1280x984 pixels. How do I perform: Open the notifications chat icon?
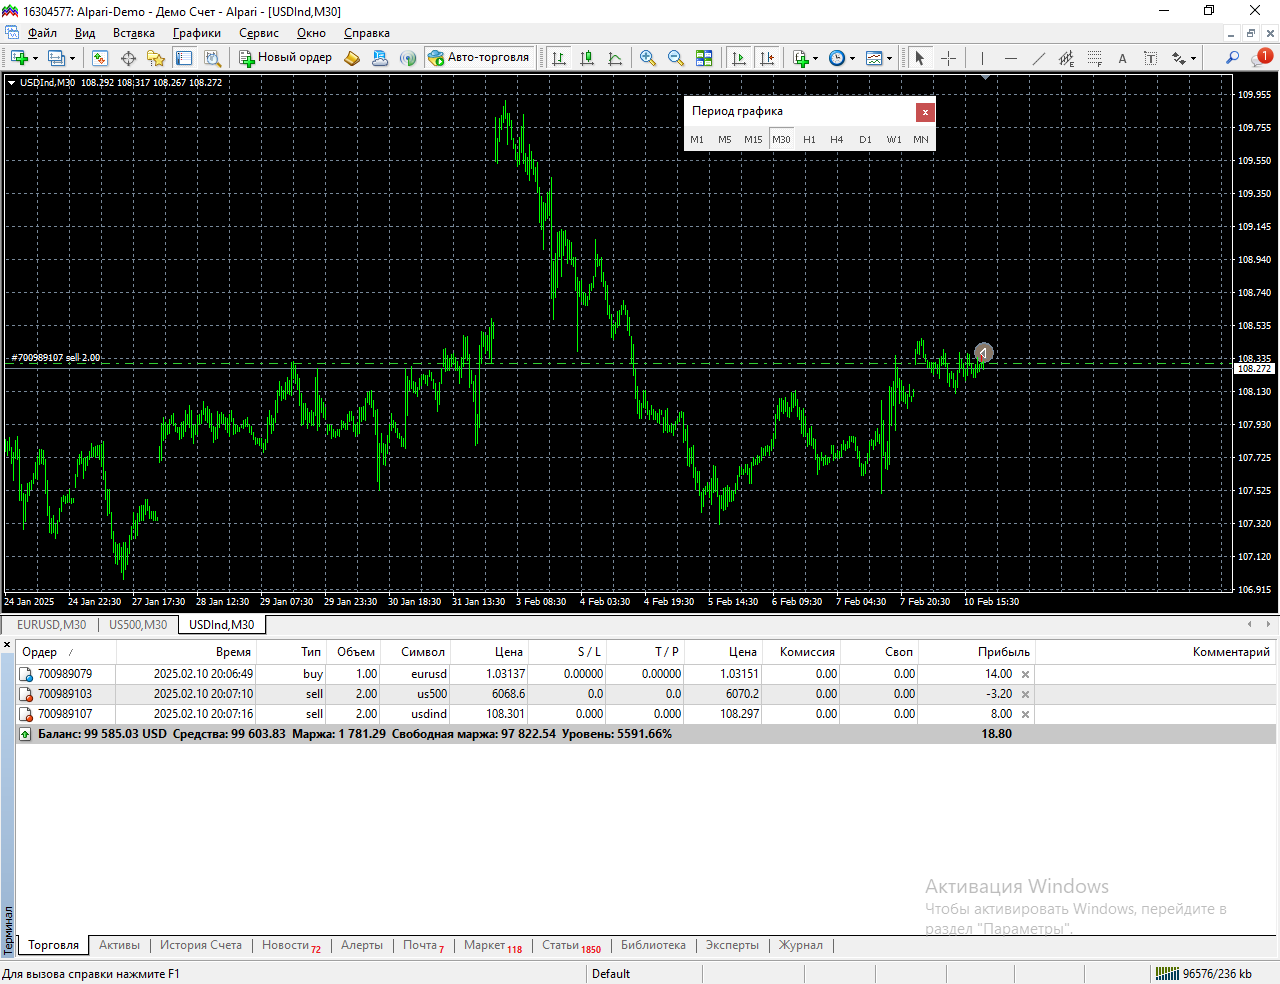pyautogui.click(x=1262, y=58)
